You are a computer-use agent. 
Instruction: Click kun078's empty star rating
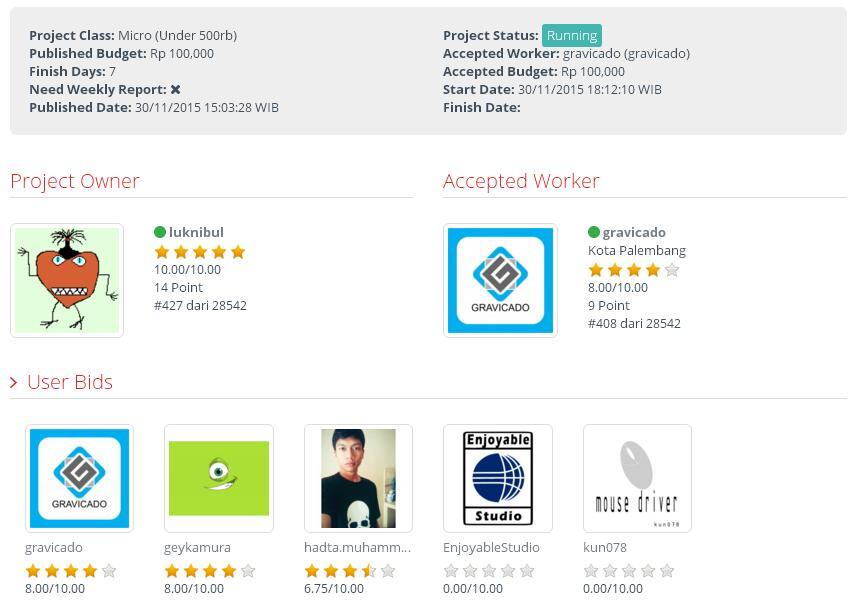point(628,571)
